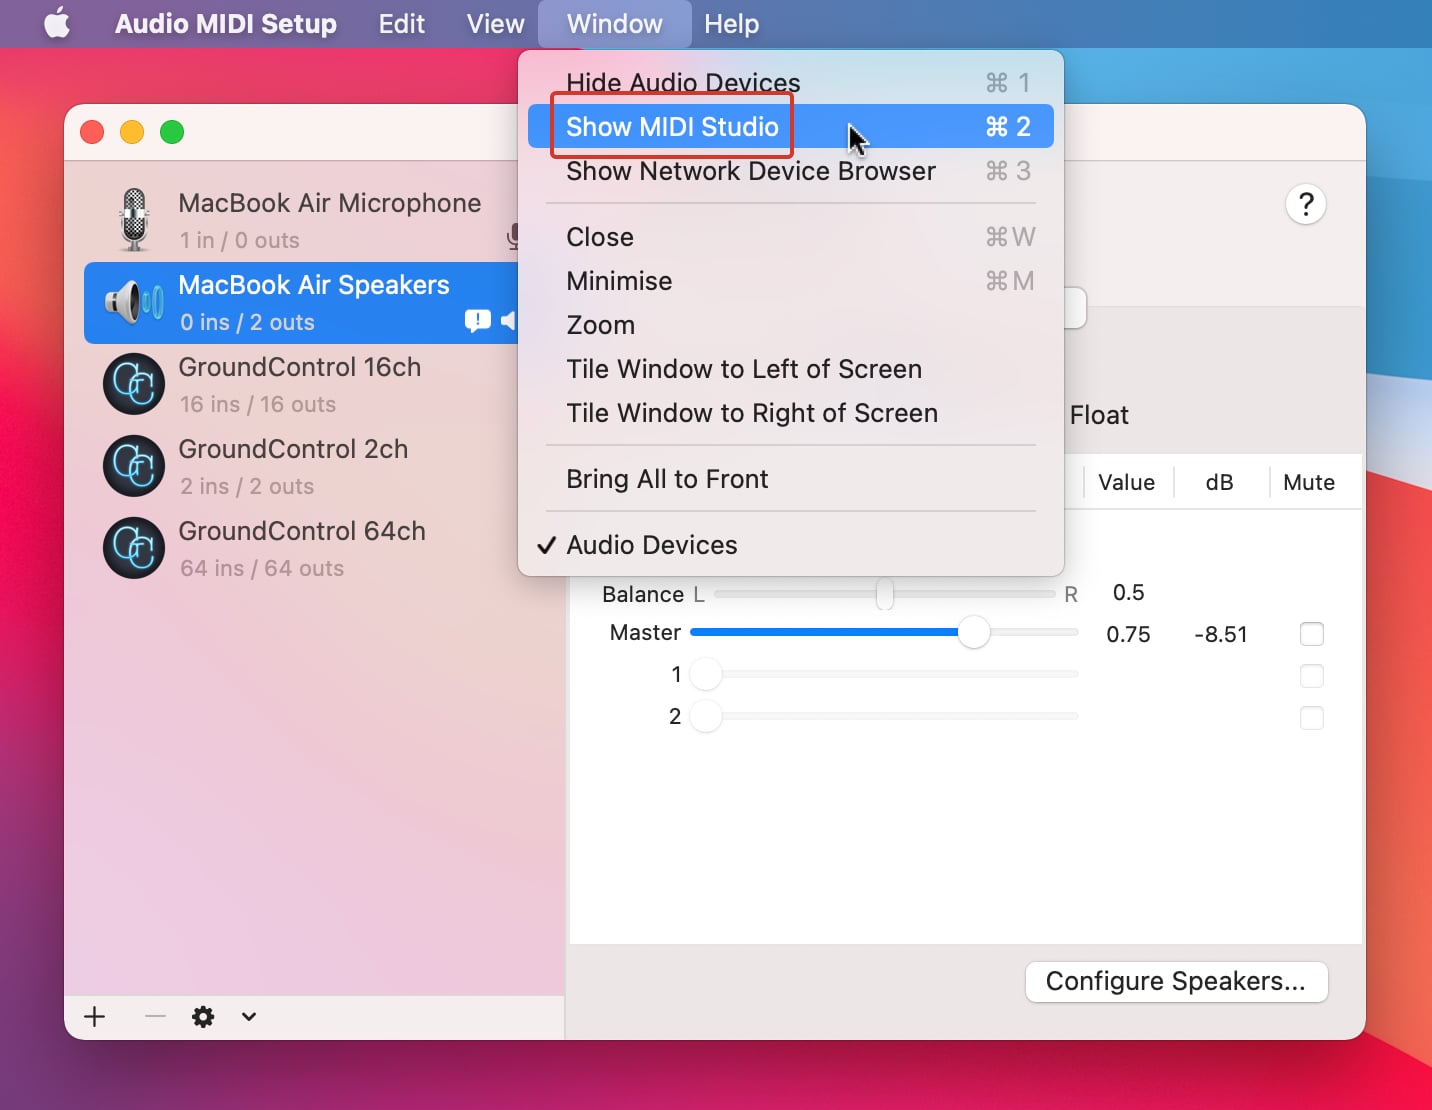
Task: Click the Window menu in menu bar
Action: tap(615, 23)
